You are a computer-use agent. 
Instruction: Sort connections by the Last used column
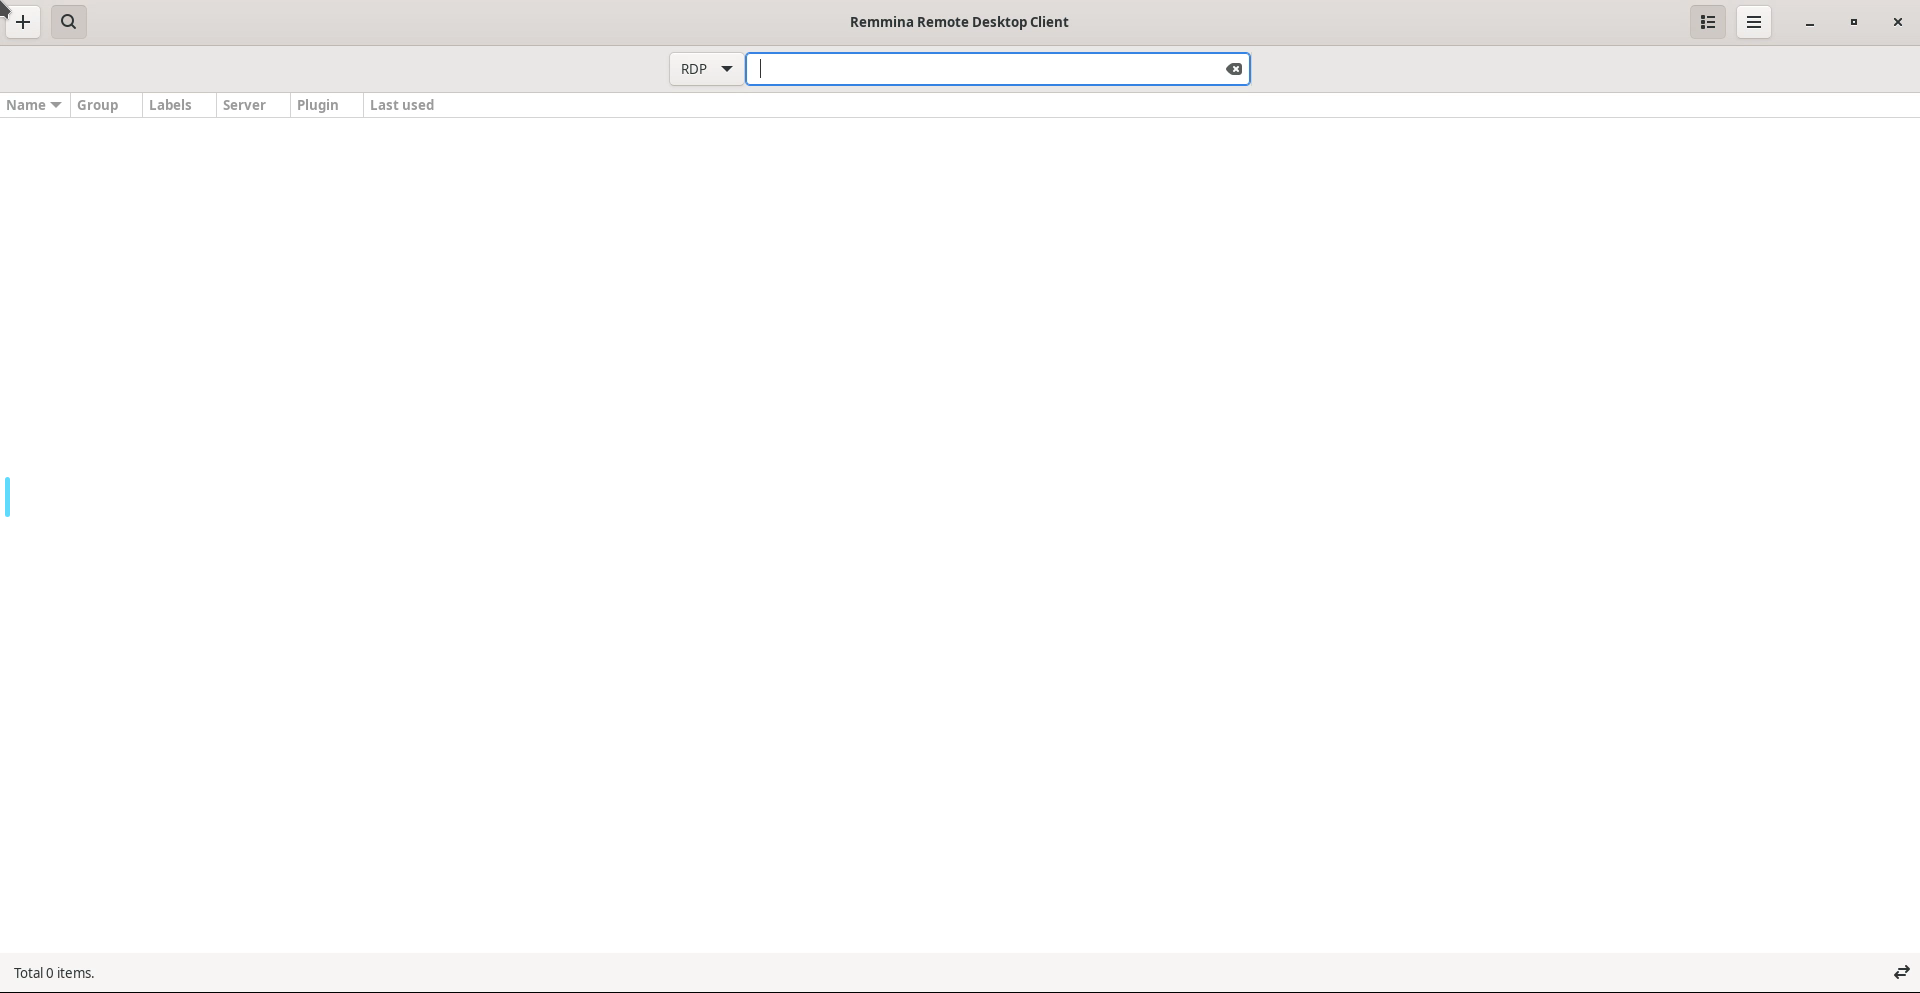[401, 104]
